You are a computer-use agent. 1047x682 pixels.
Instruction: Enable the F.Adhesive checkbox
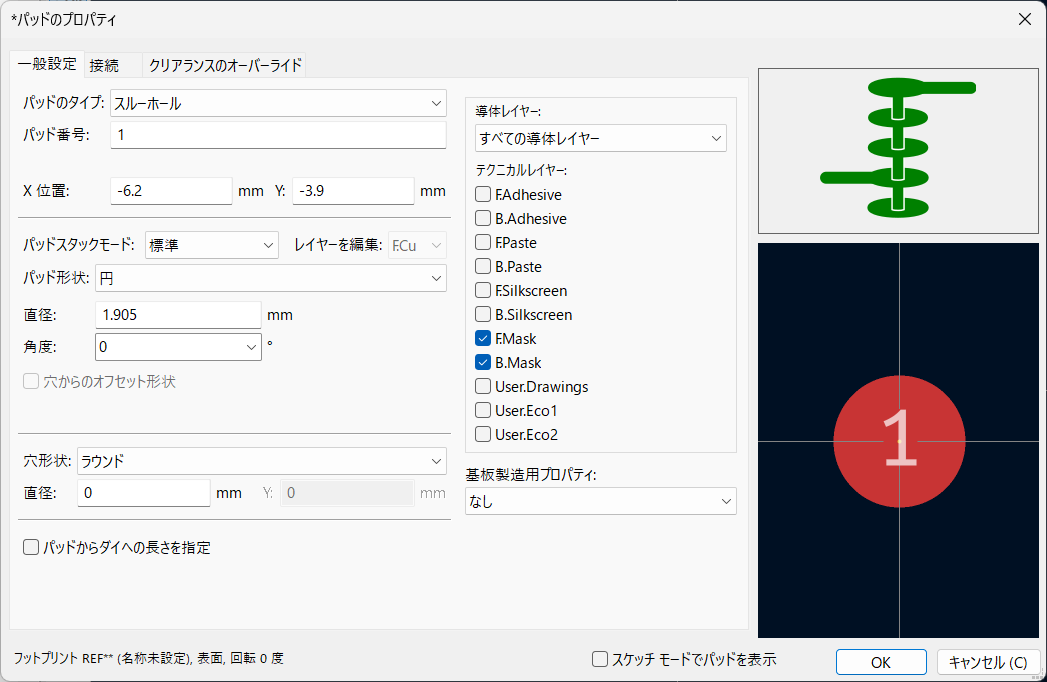[483, 194]
